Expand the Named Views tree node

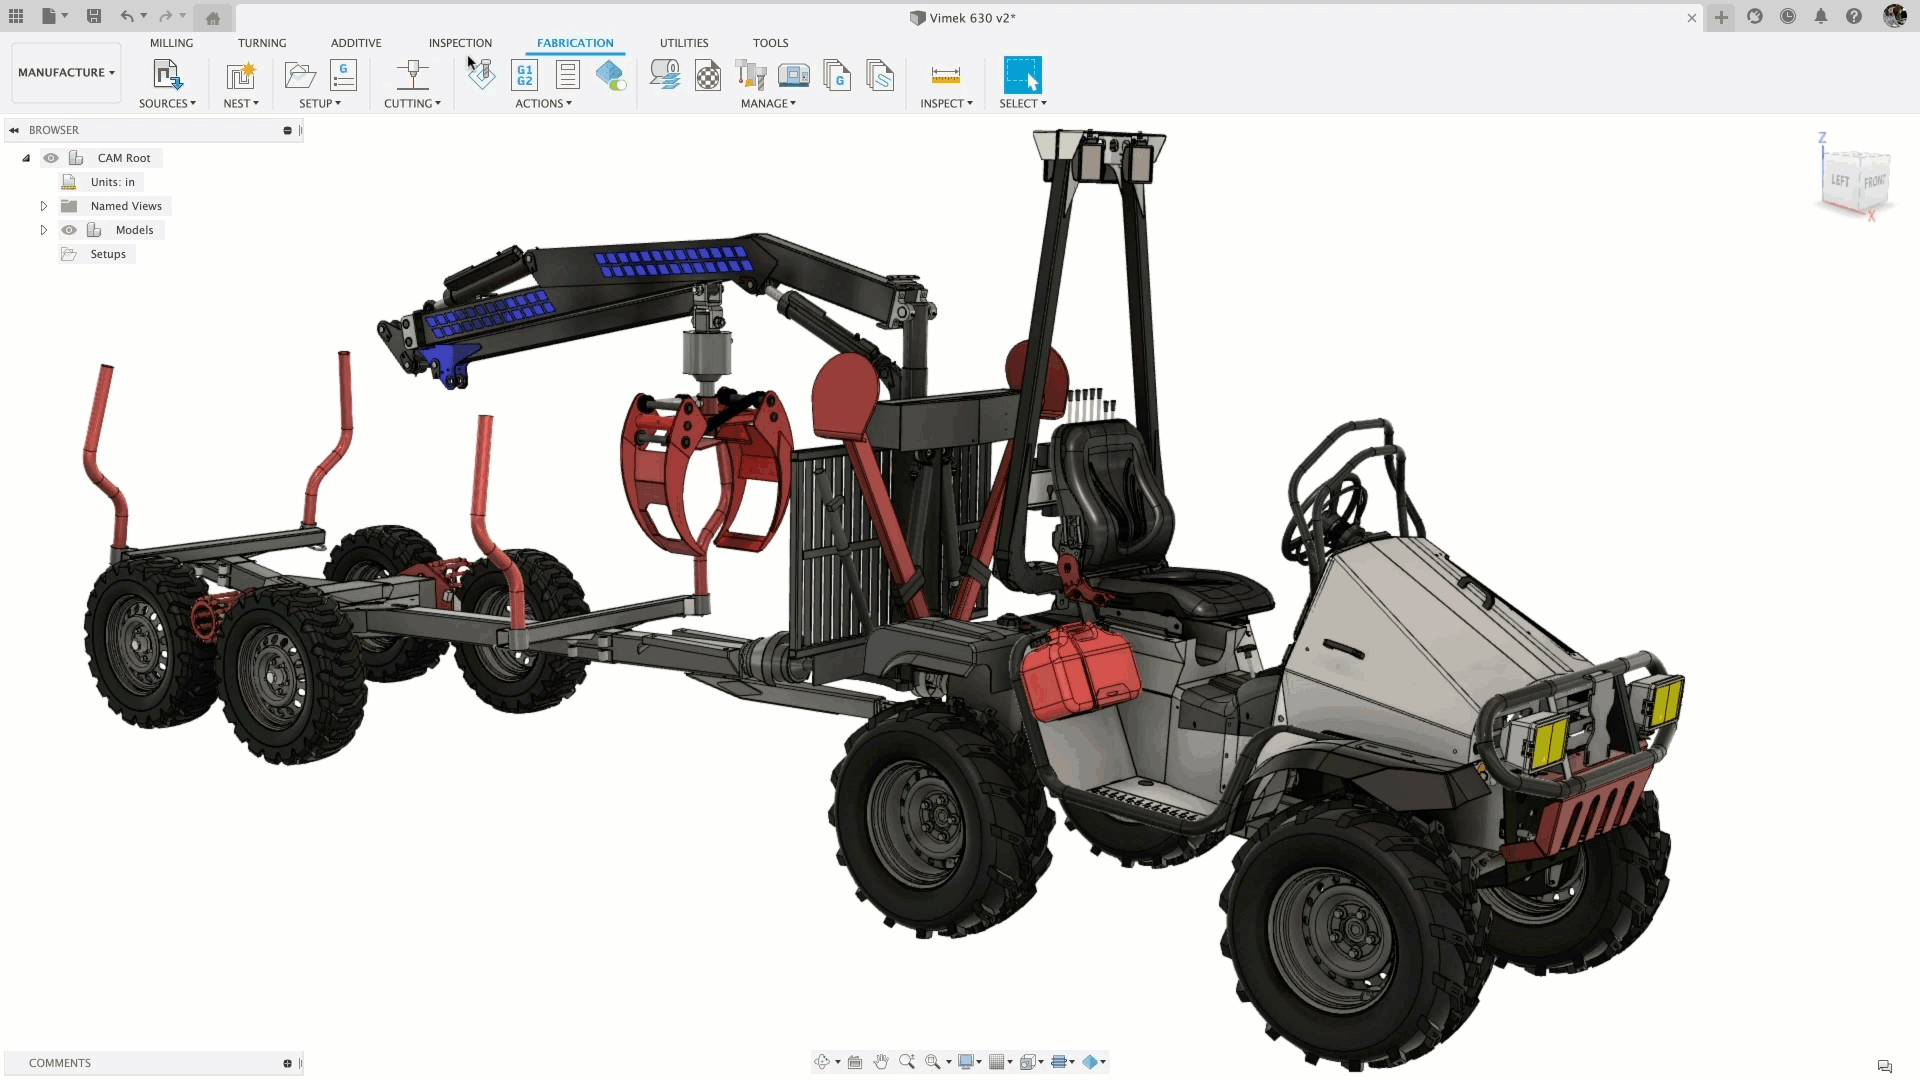click(x=44, y=206)
